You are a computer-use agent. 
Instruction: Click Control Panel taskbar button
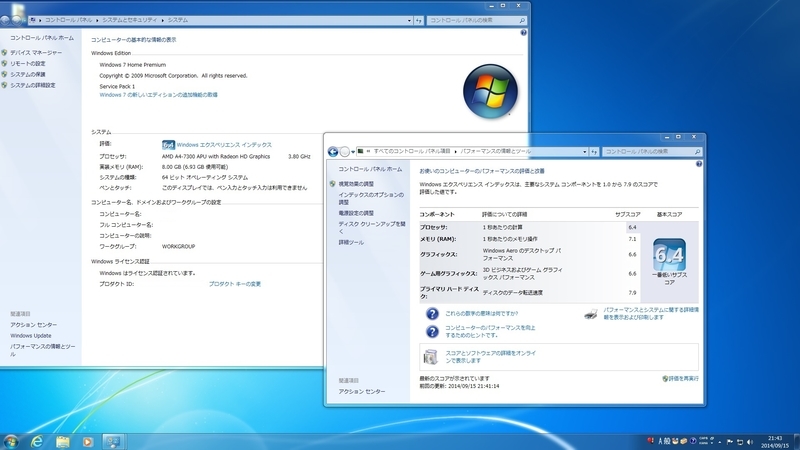(113, 442)
